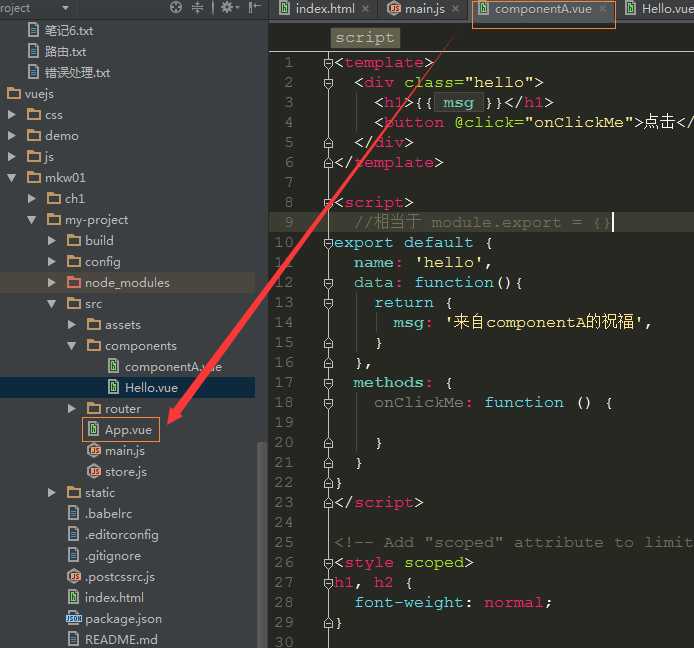Click the script breadcrumb label
Image resolution: width=694 pixels, height=648 pixels.
click(x=365, y=38)
